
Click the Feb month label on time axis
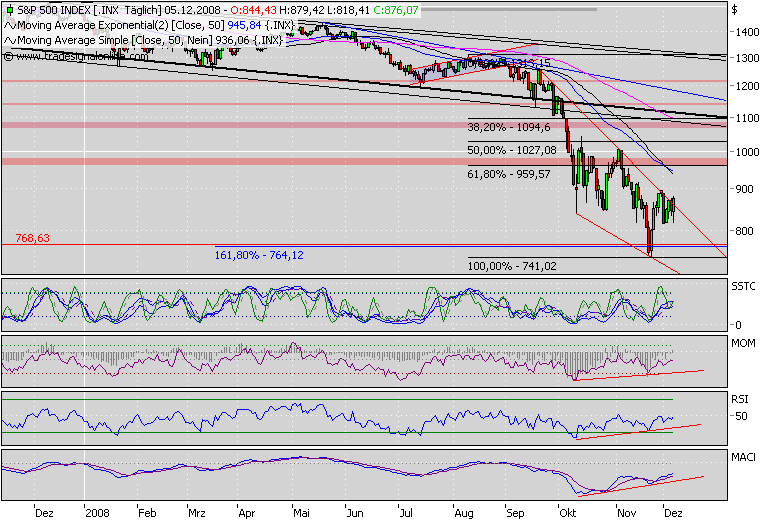(147, 513)
